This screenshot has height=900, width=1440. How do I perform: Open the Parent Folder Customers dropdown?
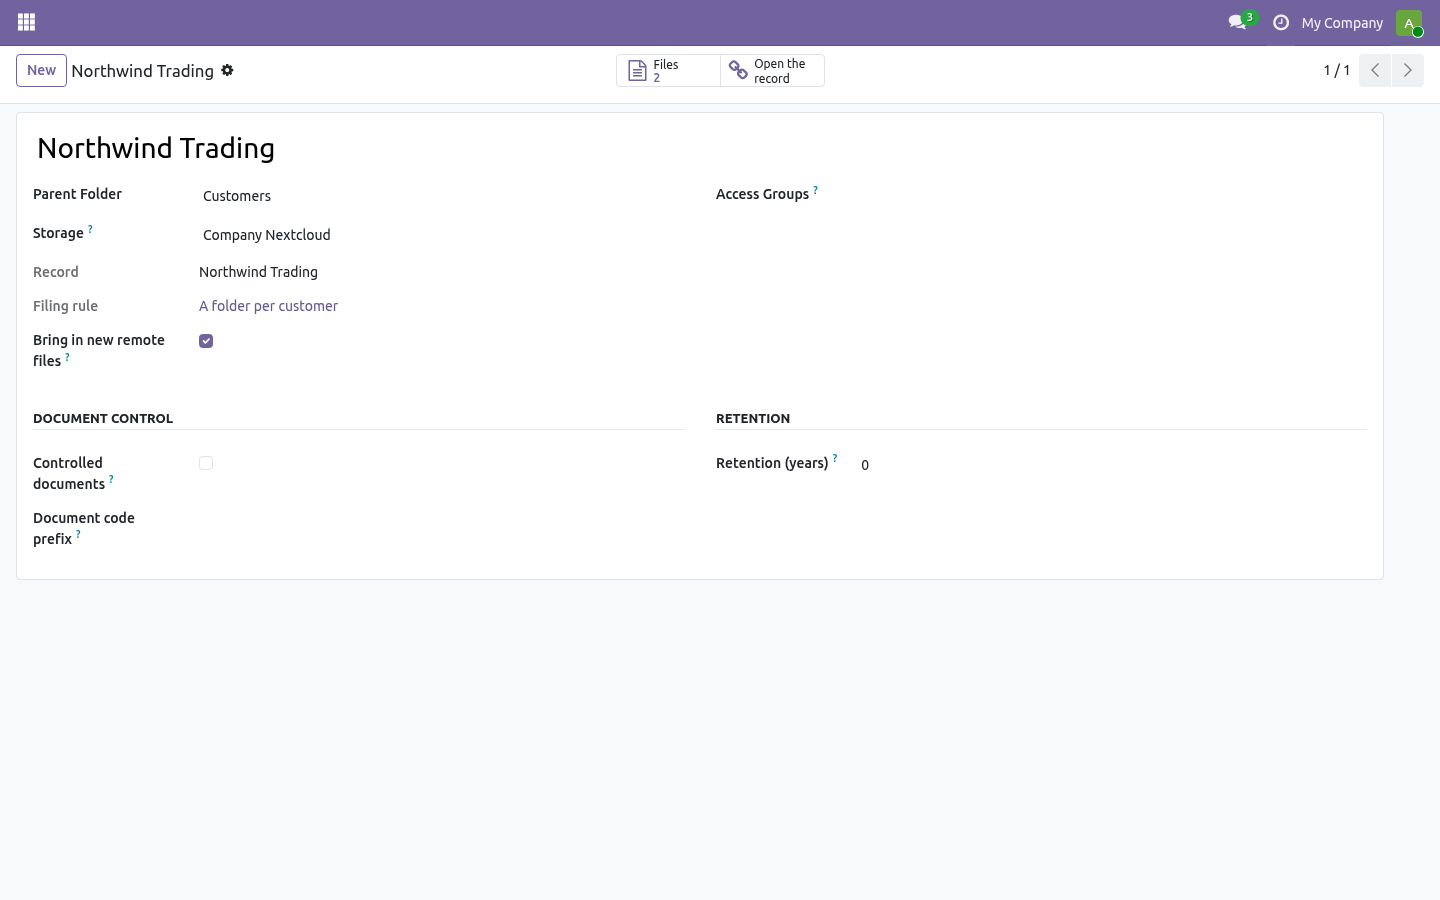pyautogui.click(x=441, y=196)
